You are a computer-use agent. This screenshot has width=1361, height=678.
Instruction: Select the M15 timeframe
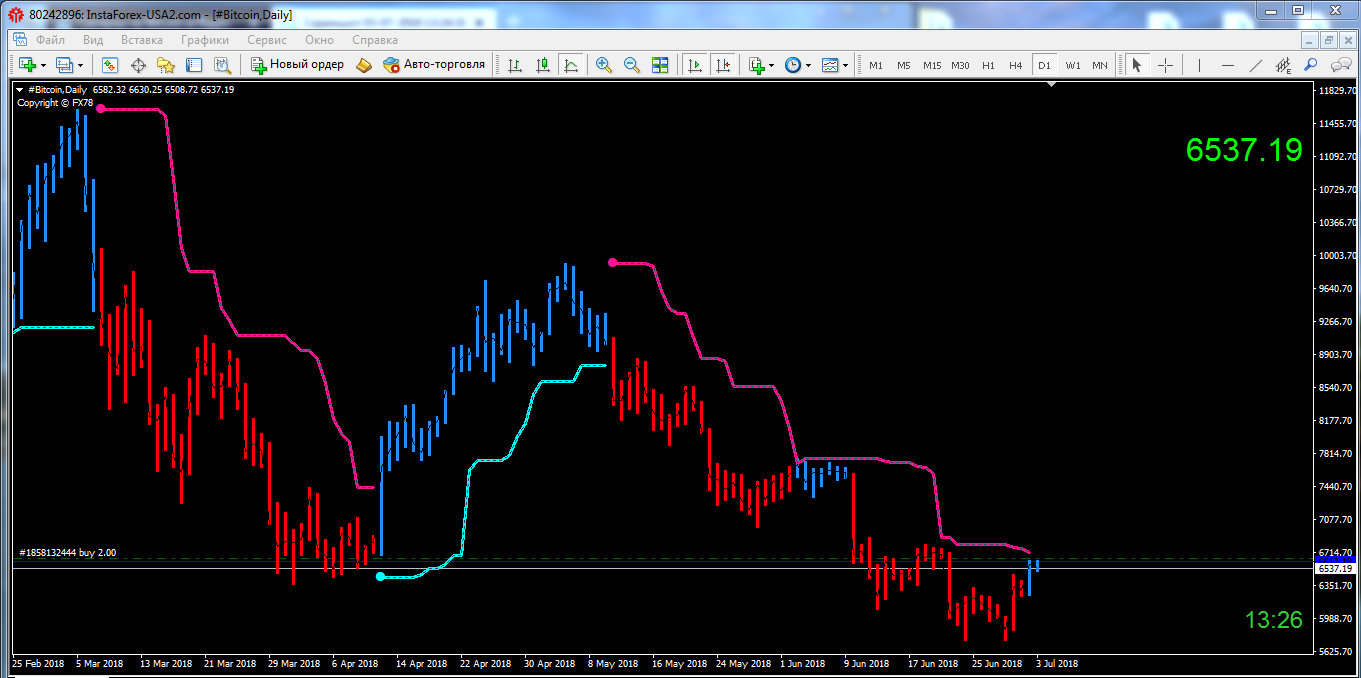[932, 65]
